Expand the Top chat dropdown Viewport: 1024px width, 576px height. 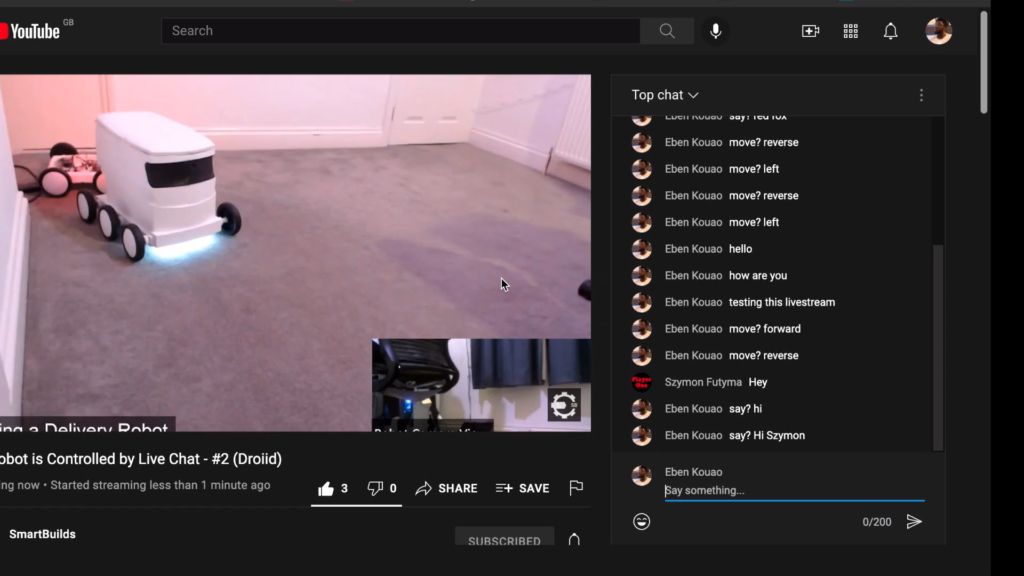click(665, 95)
